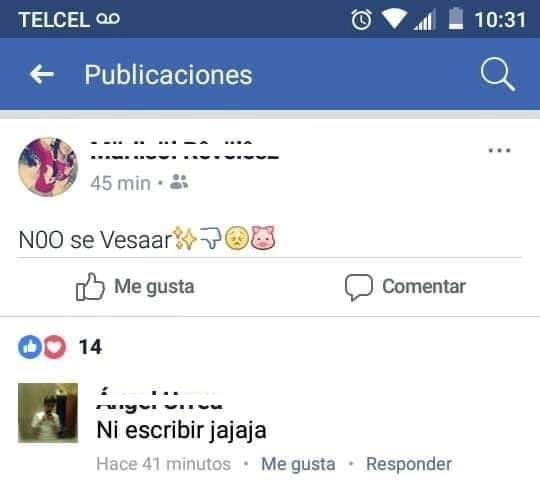Tap the blue like reaction icon

pyautogui.click(x=30, y=347)
